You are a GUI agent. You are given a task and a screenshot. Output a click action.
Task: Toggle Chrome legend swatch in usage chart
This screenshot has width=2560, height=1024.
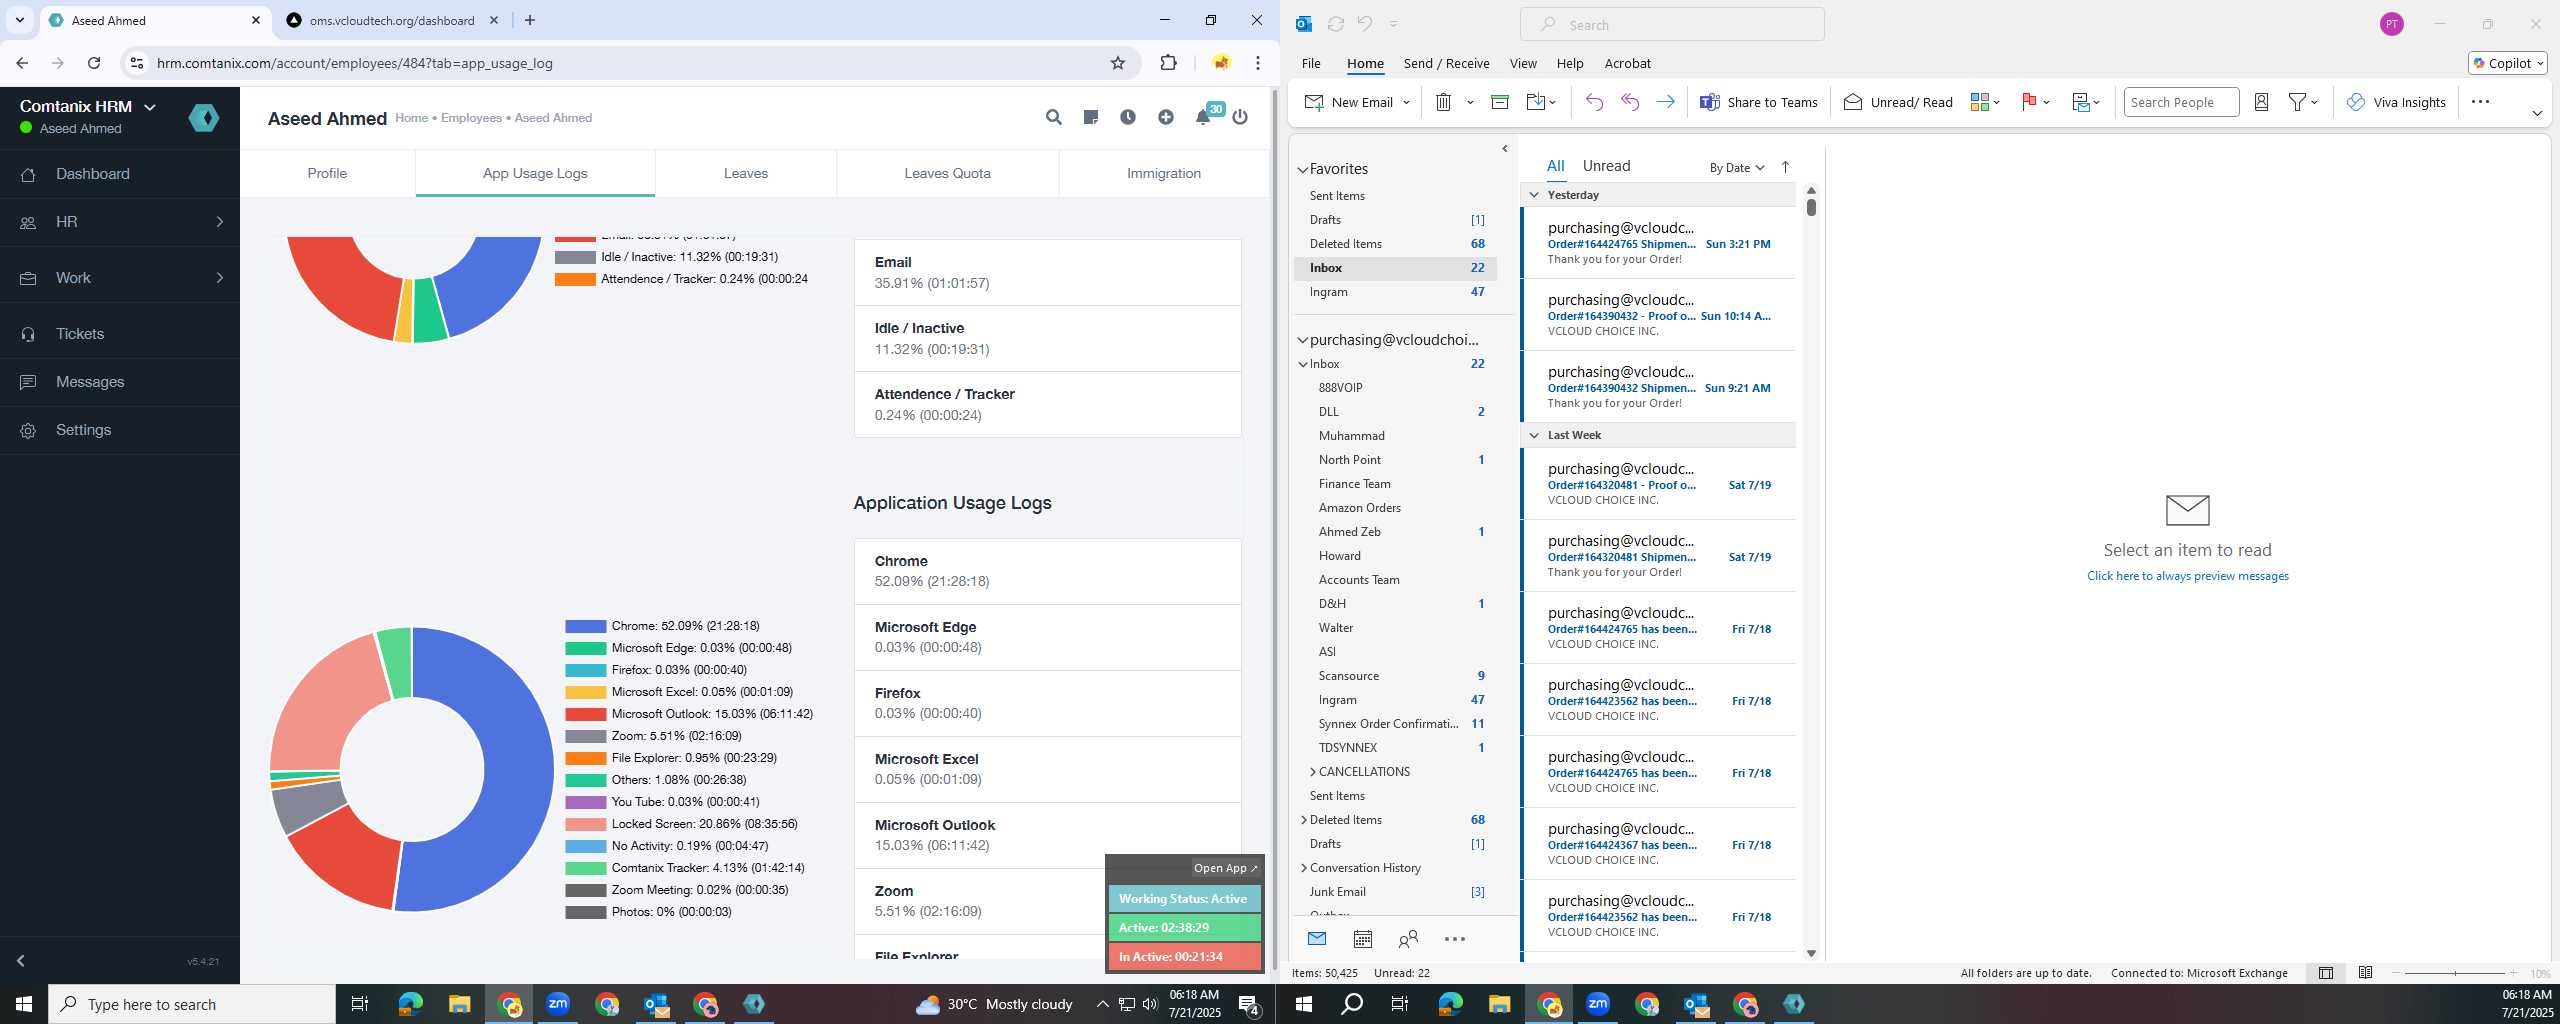pyautogui.click(x=585, y=626)
